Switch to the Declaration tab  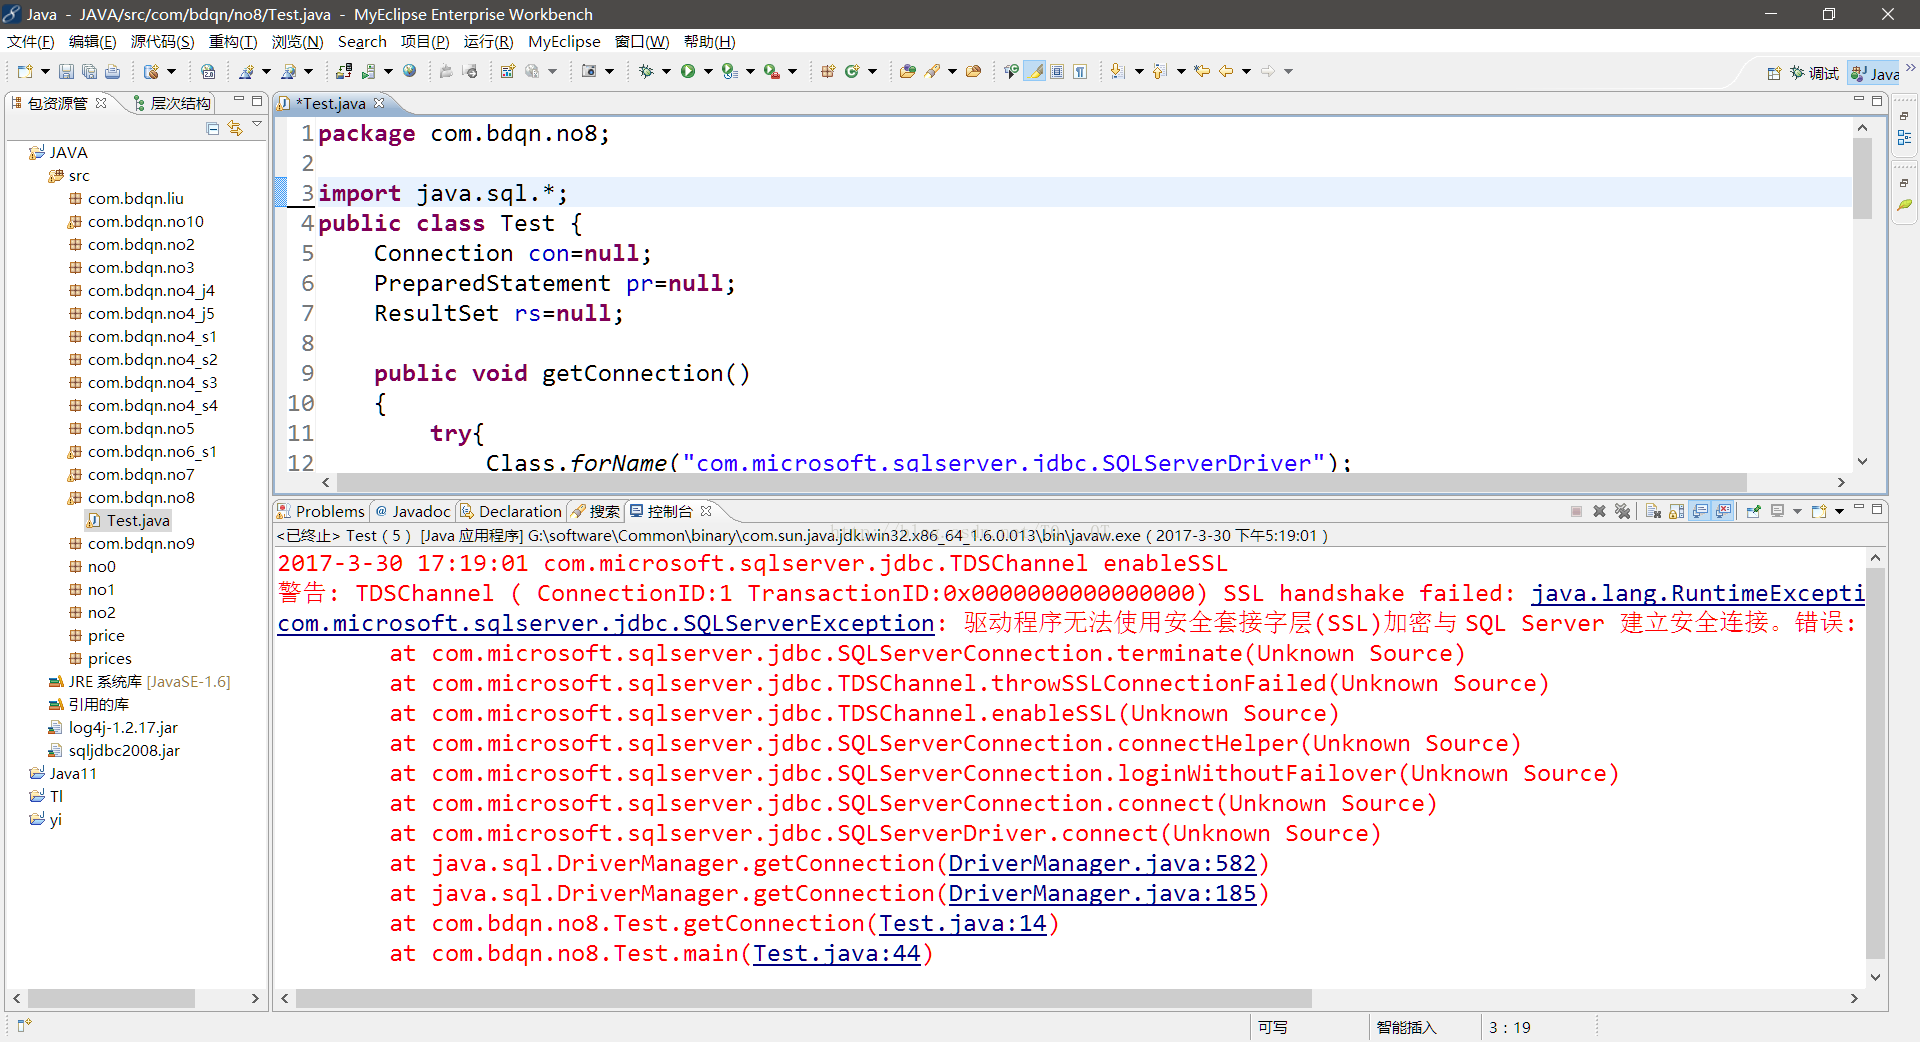pos(511,511)
